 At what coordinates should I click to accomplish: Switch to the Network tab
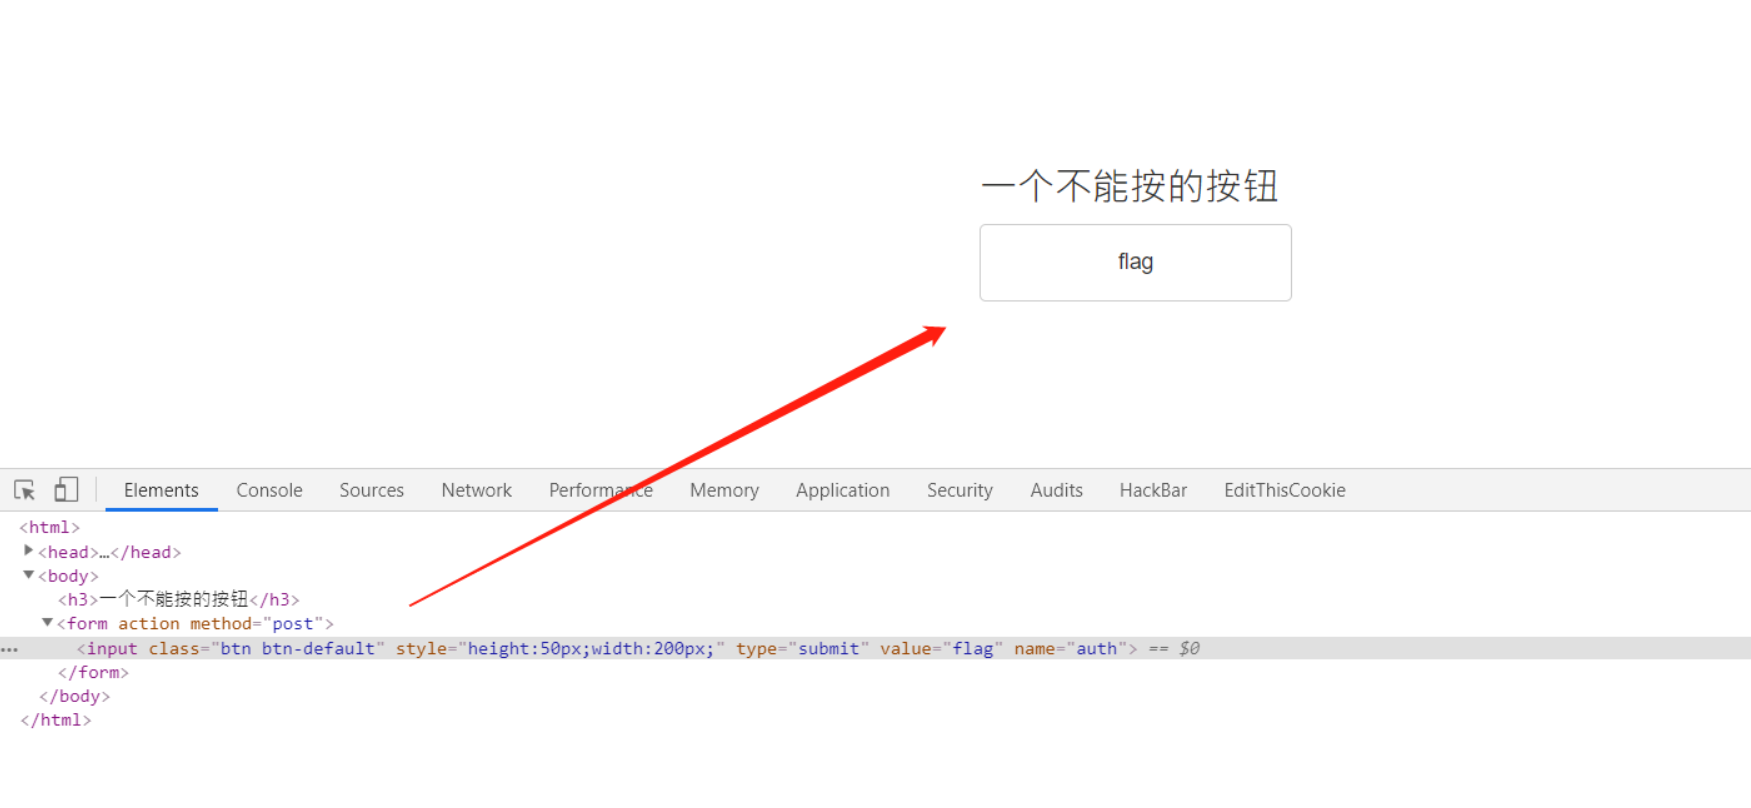pyautogui.click(x=476, y=490)
